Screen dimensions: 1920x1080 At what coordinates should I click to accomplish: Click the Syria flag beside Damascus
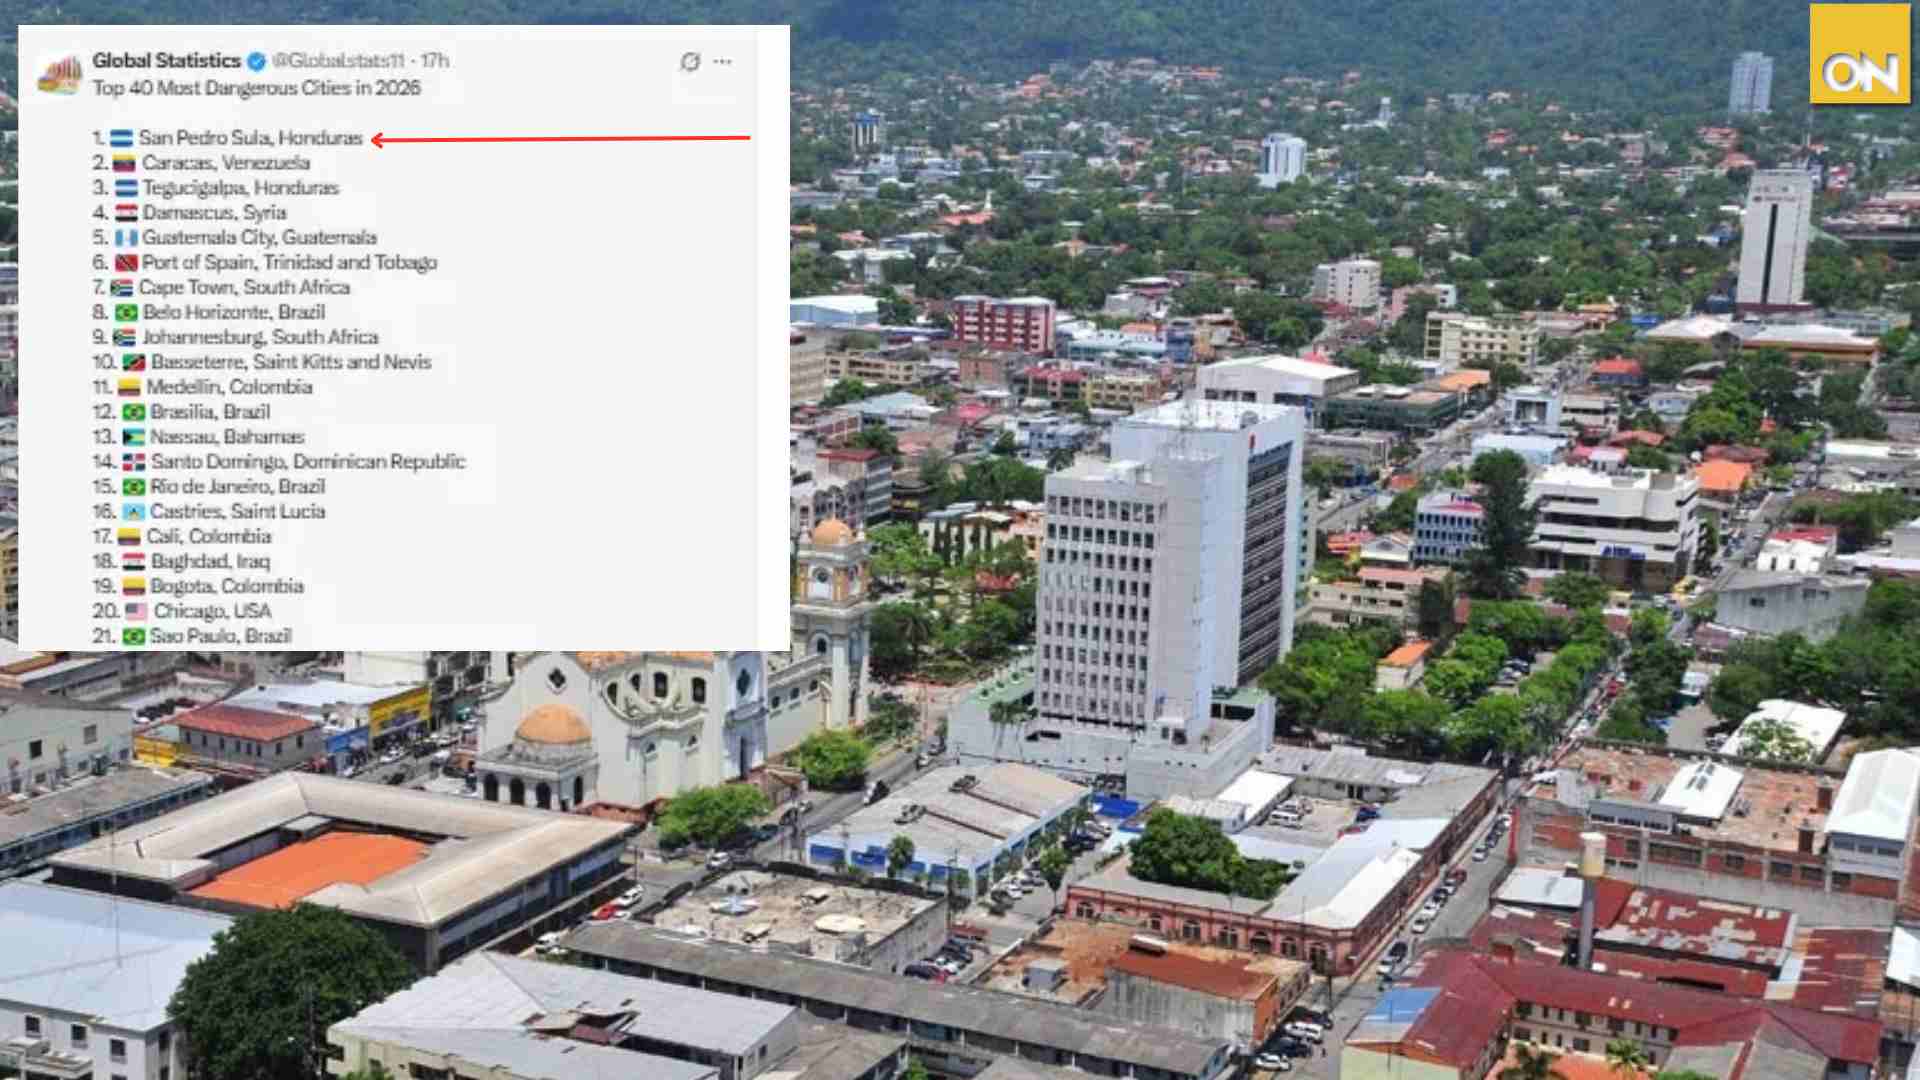coord(126,214)
